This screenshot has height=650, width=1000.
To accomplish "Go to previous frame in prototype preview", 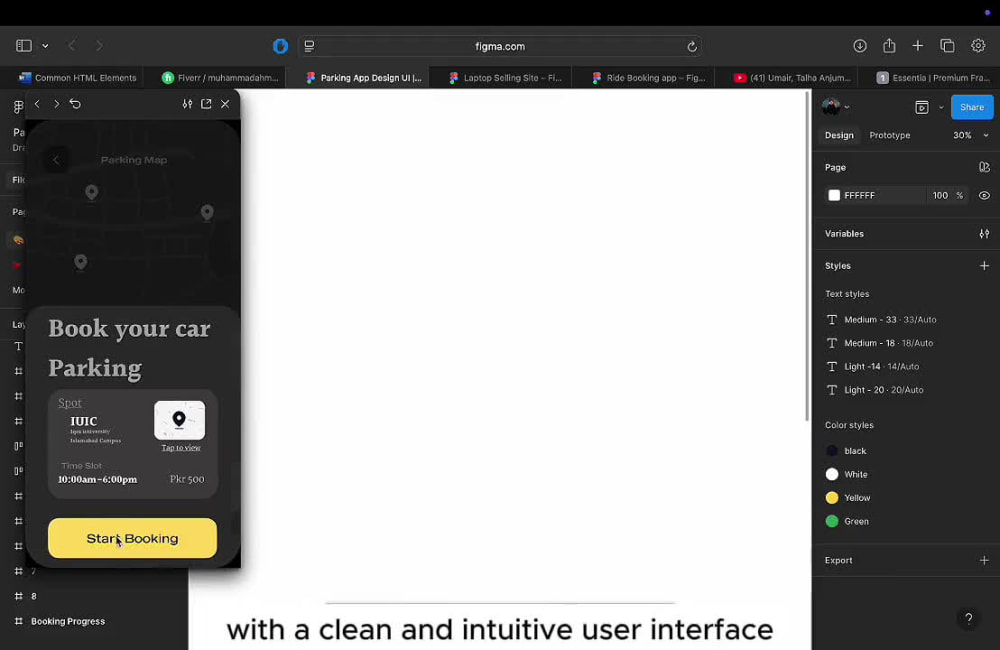I will 37,104.
